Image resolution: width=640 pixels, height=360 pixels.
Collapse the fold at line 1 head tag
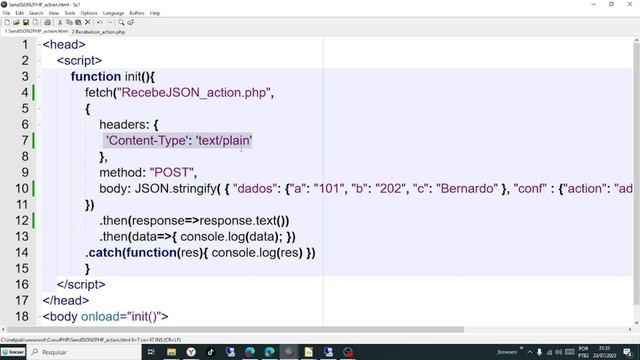click(x=39, y=44)
